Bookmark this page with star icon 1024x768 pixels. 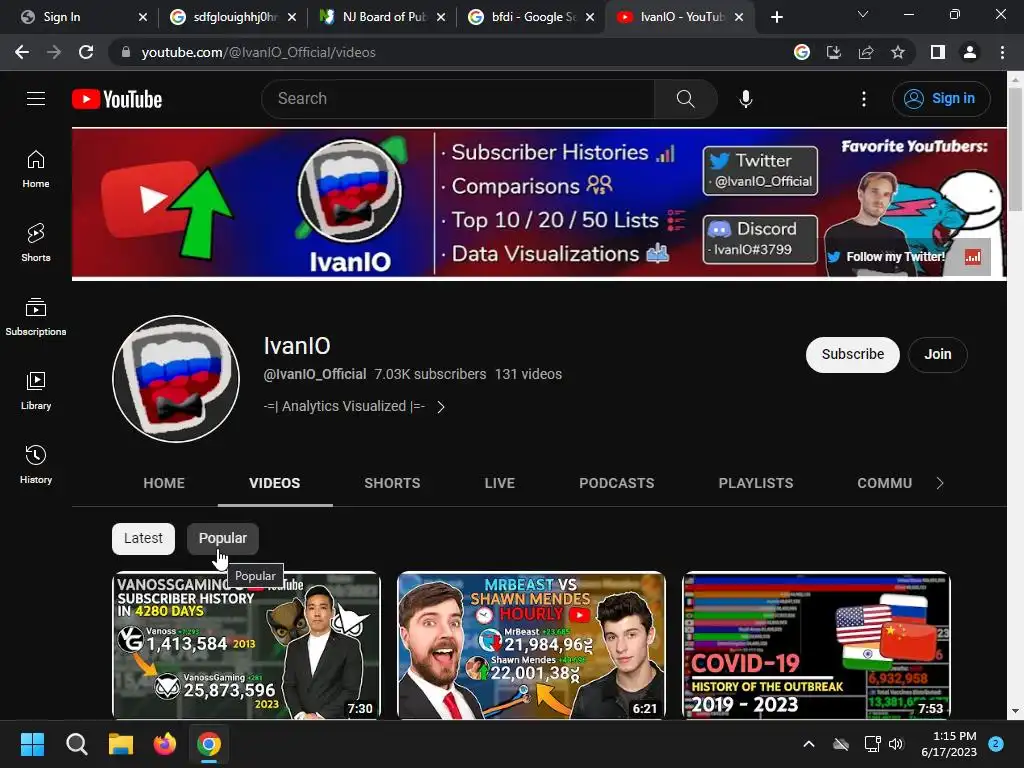point(898,52)
